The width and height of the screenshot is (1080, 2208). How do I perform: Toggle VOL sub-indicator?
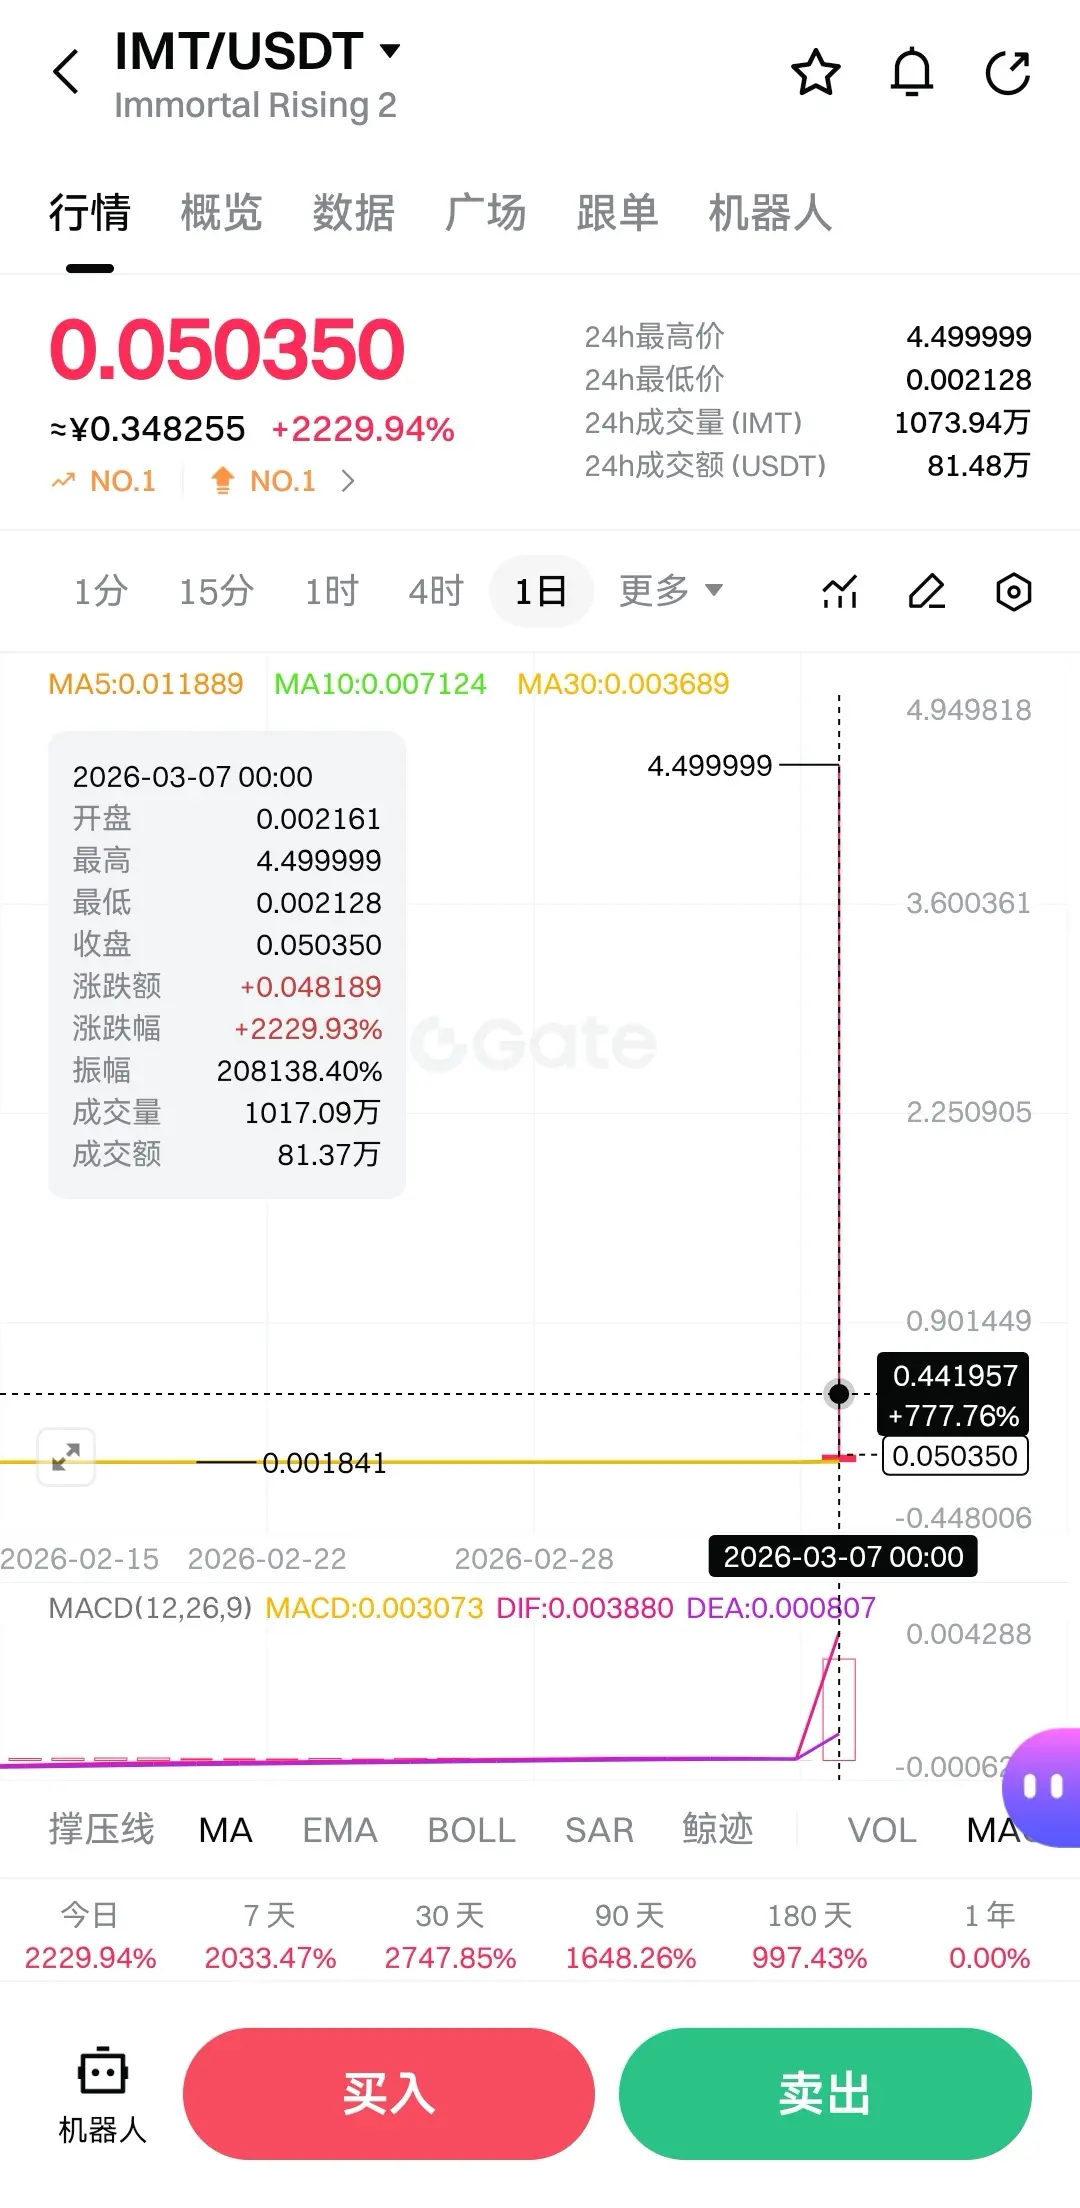[x=882, y=1830]
